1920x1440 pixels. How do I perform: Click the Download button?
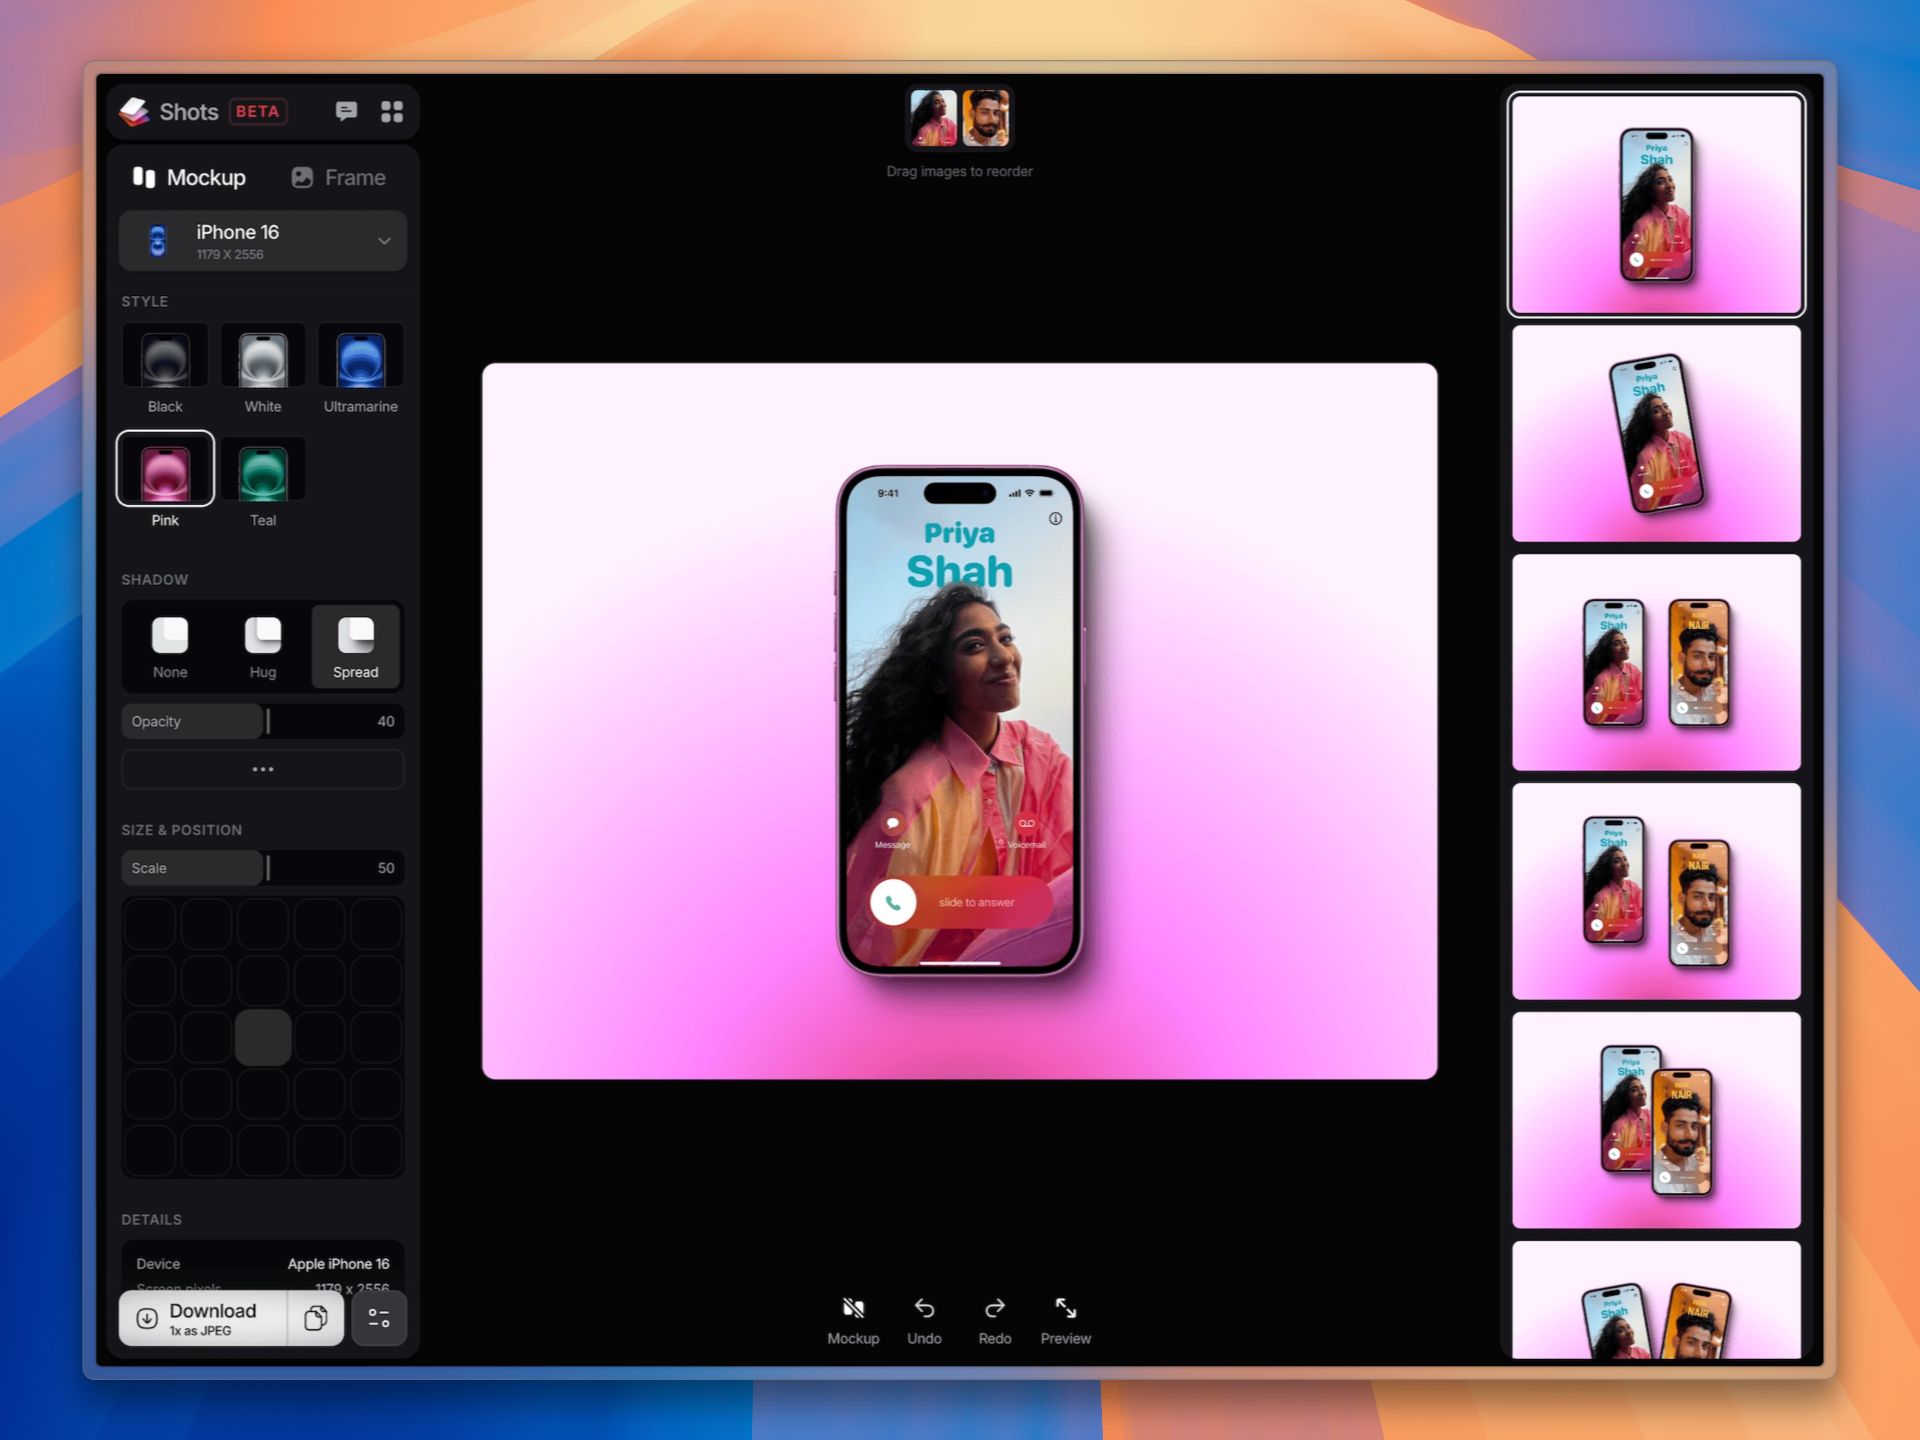(203, 1318)
